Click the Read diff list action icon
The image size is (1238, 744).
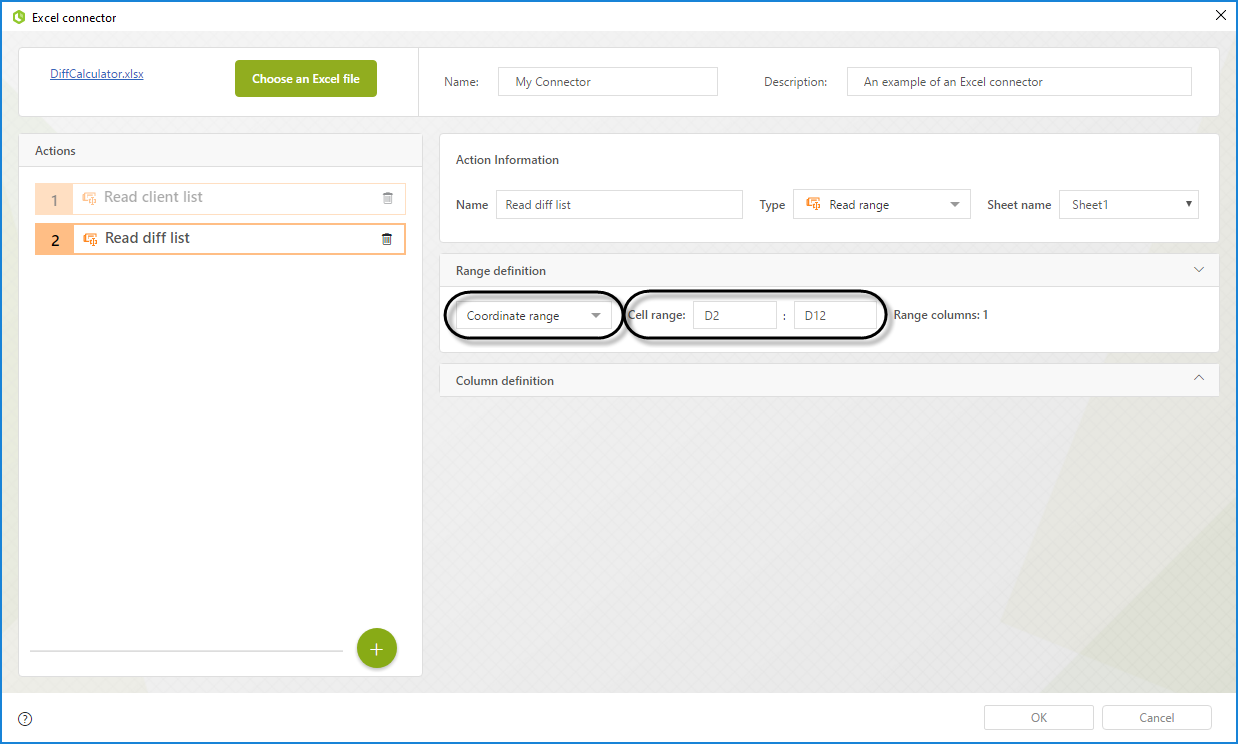(90, 239)
